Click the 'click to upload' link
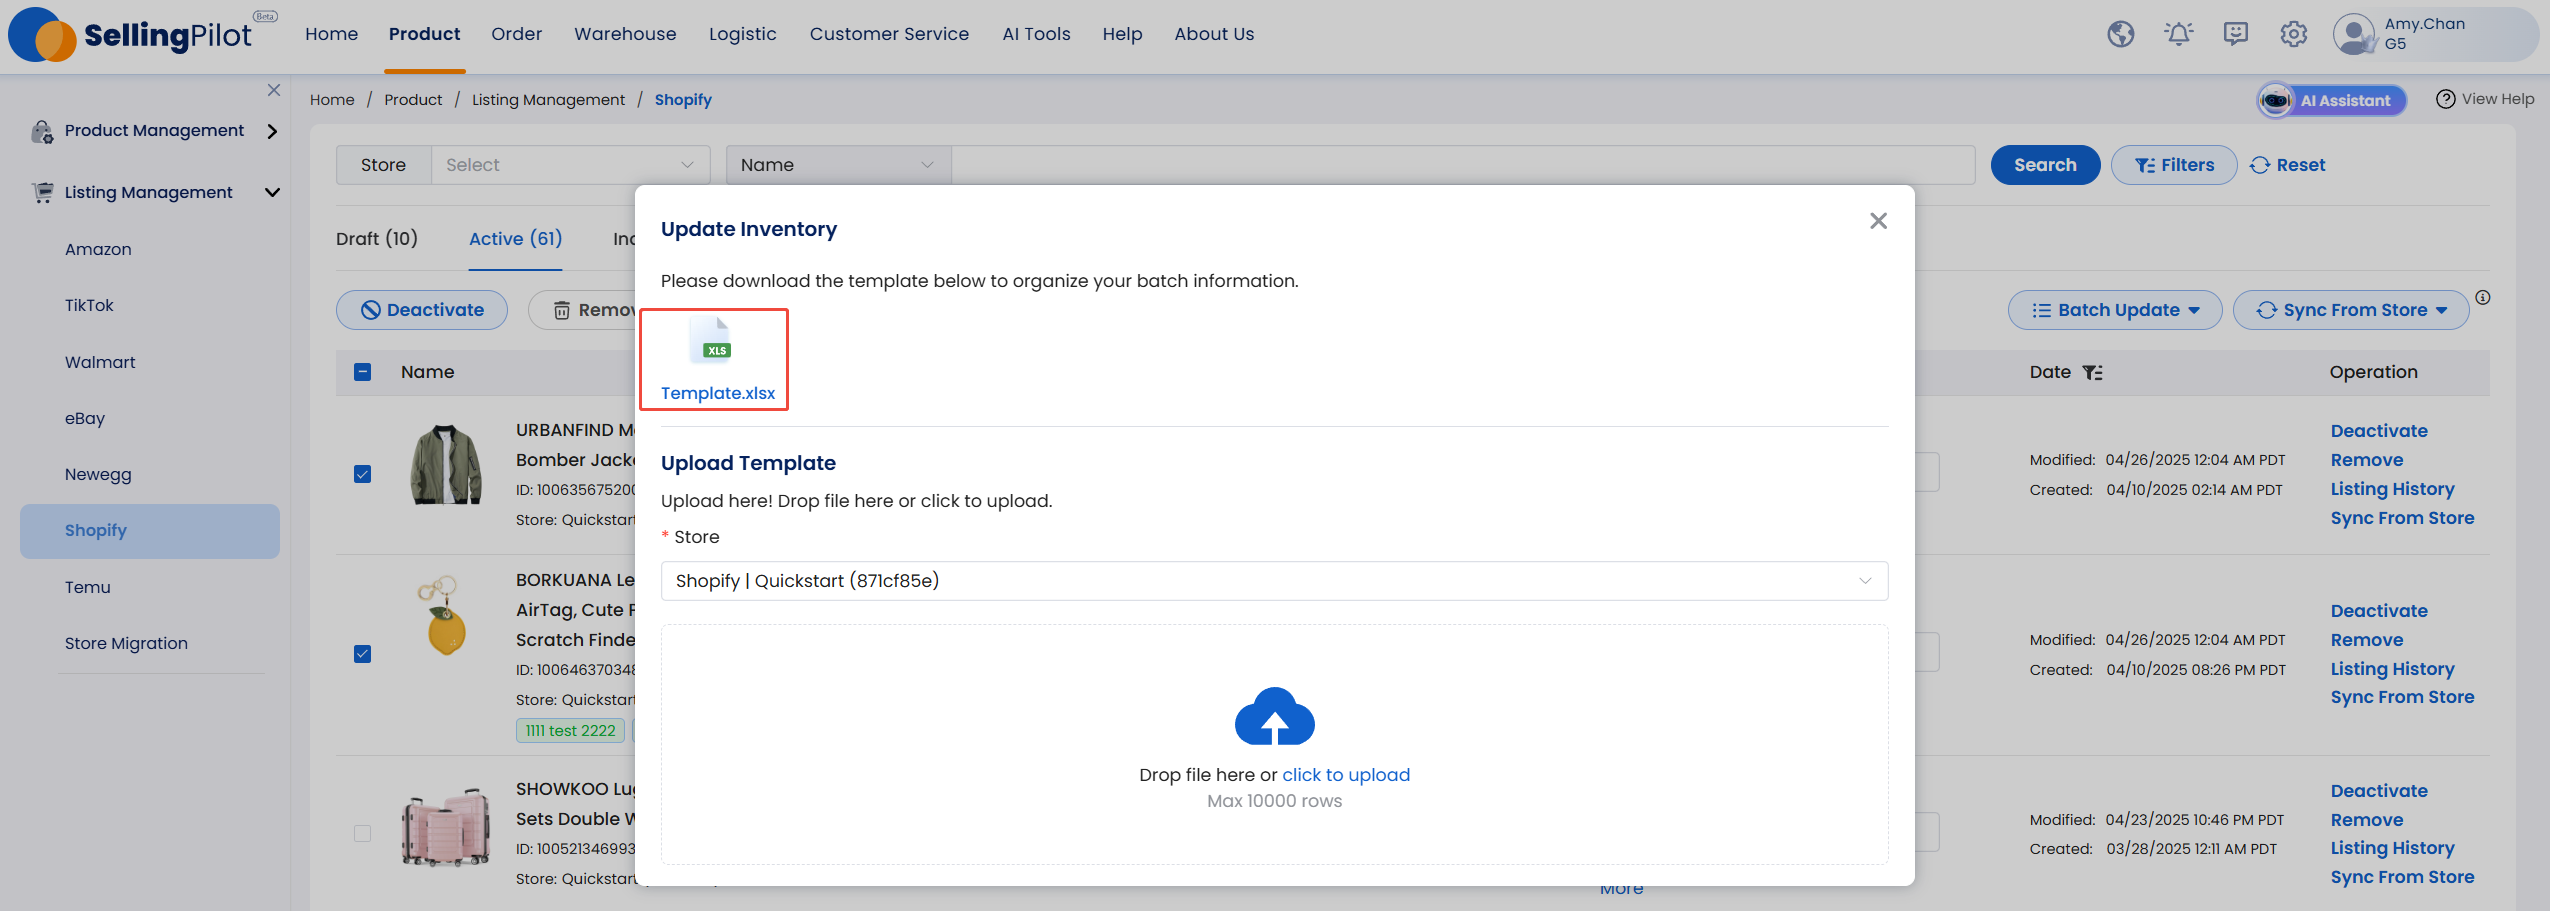The width and height of the screenshot is (2550, 911). (x=1346, y=775)
